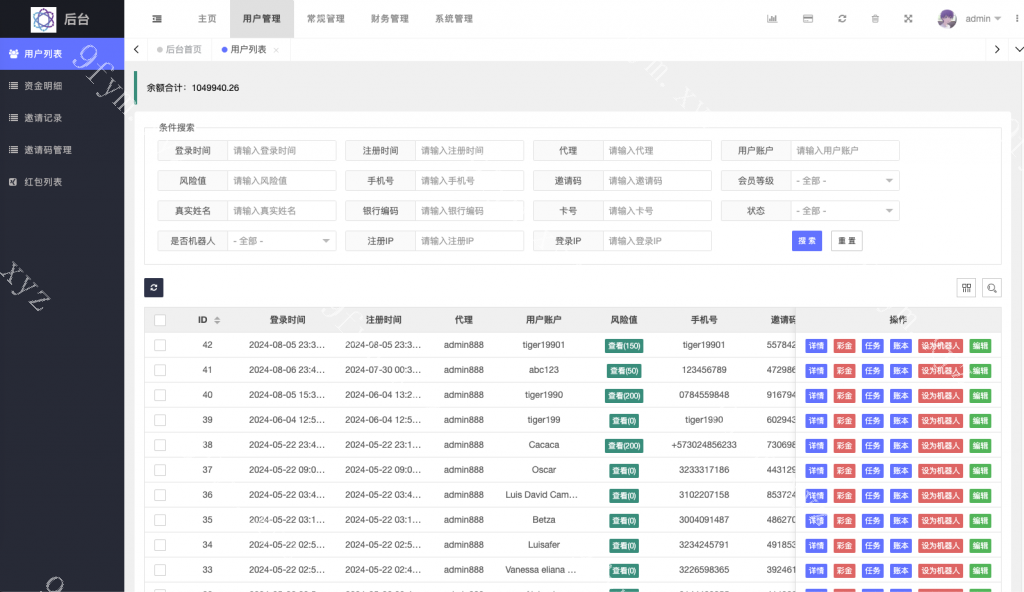Click 编辑 for user Oscar
Image resolution: width=1024 pixels, height=592 pixels.
[x=980, y=470]
